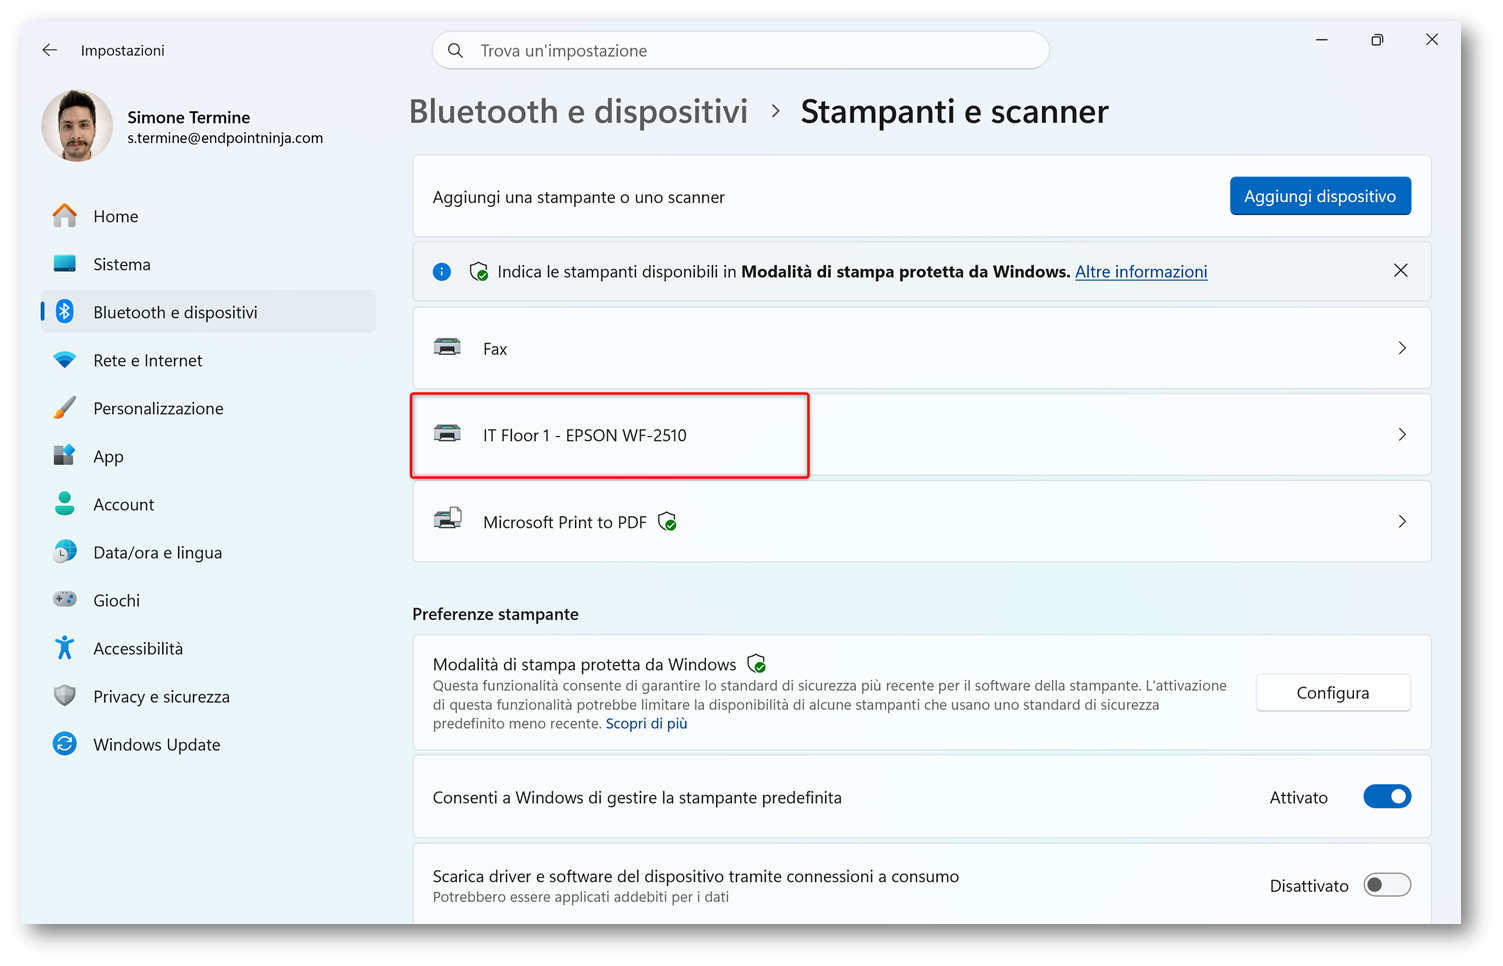
Task: Click the Trova un'impostazione search field
Action: coord(741,51)
